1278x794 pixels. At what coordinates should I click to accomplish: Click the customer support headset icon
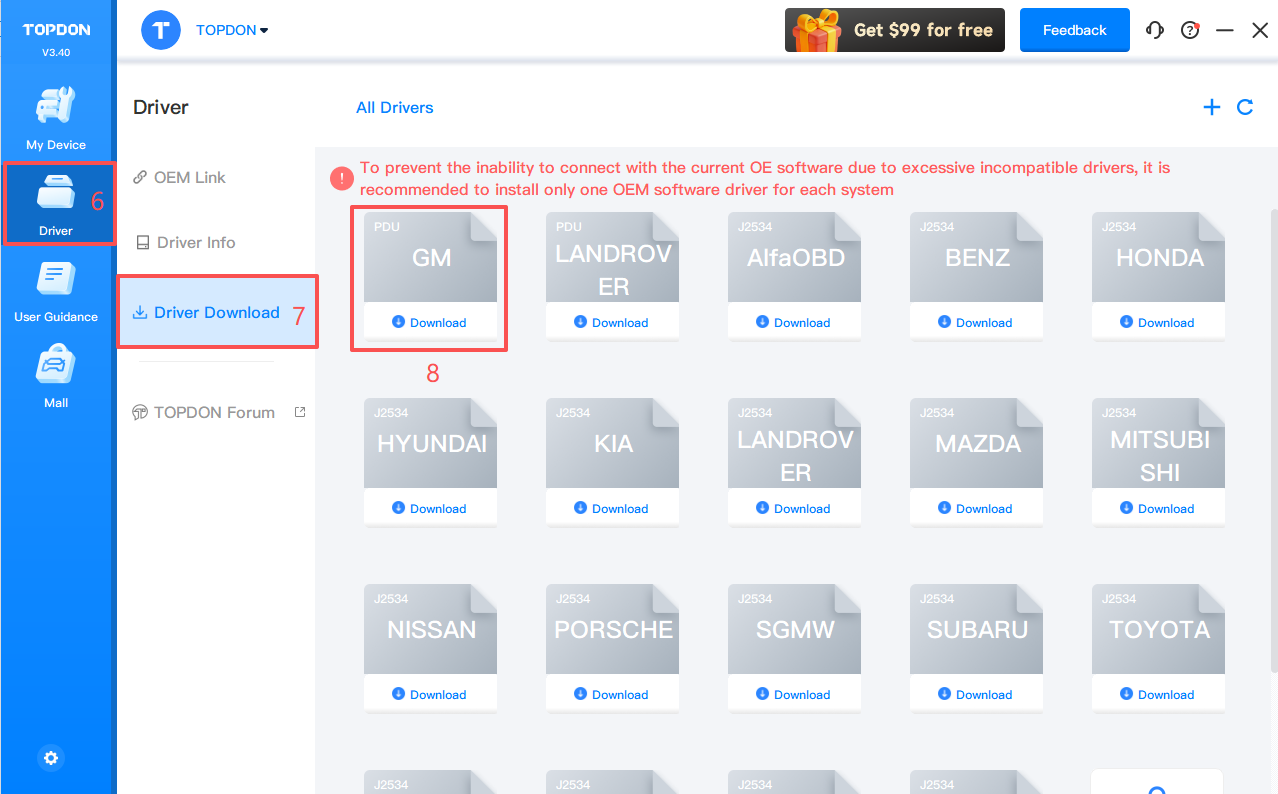pyautogui.click(x=1155, y=30)
